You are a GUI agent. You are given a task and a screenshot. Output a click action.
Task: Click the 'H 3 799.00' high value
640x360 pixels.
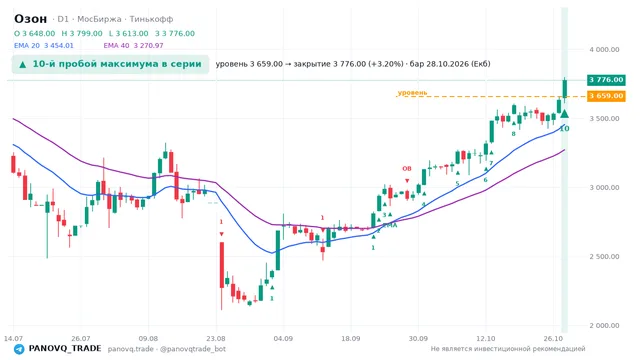(82, 33)
